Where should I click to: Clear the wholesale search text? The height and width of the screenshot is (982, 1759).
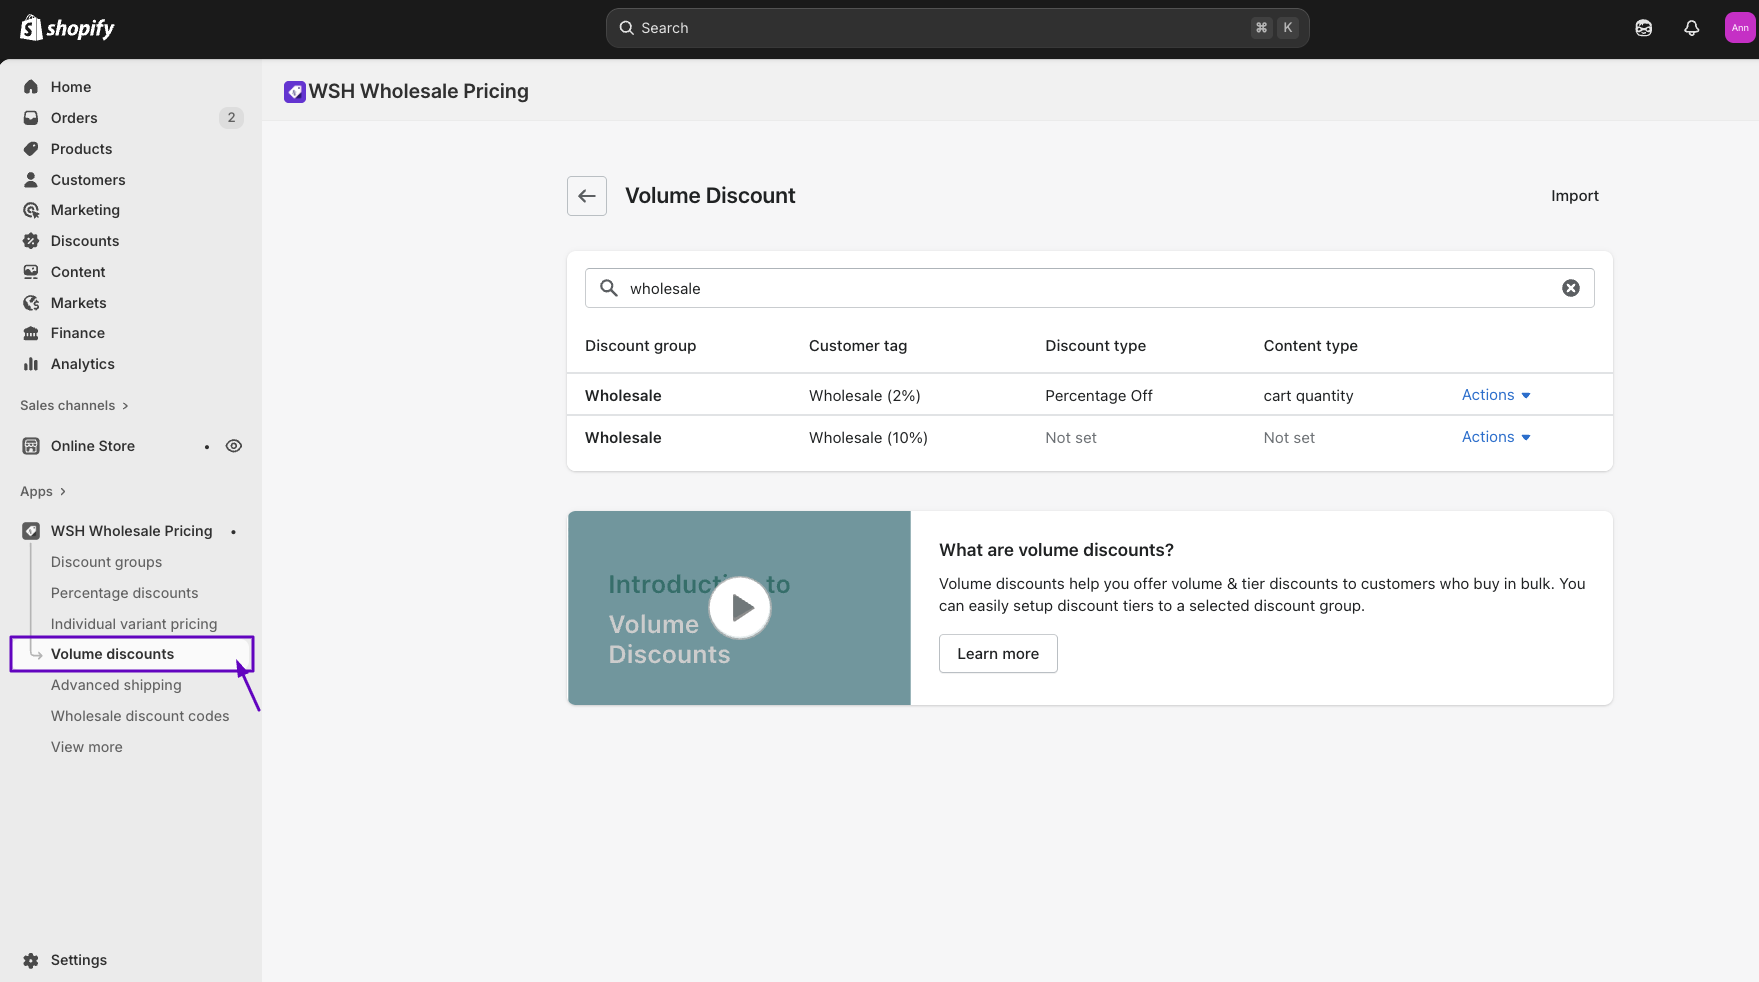[1571, 288]
